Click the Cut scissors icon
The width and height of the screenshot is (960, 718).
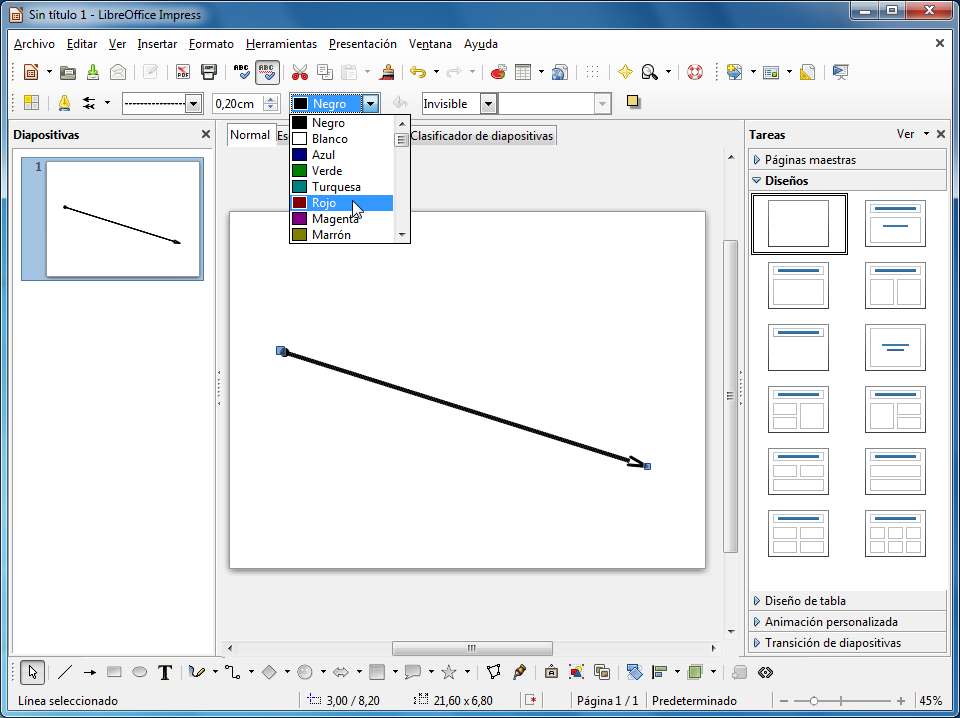299,72
